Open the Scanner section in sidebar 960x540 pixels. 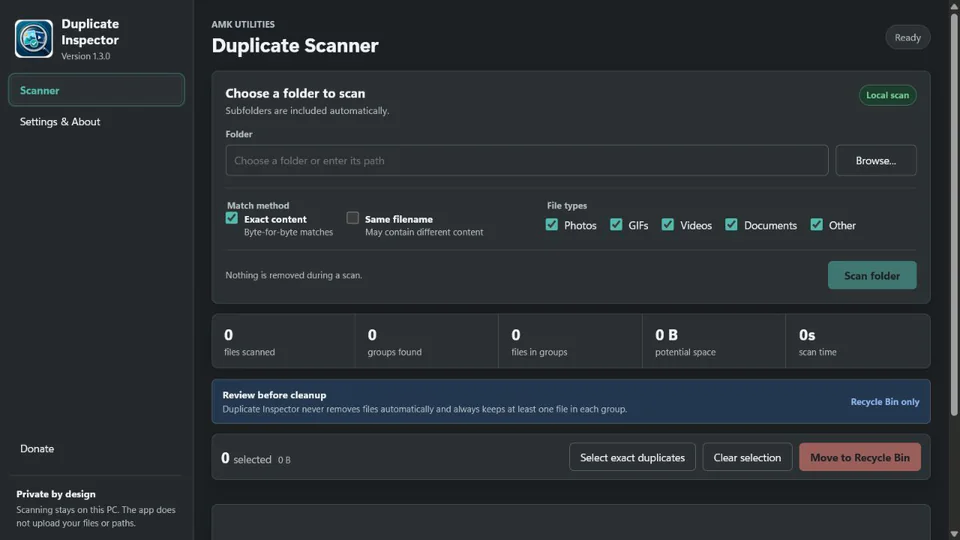tap(96, 90)
